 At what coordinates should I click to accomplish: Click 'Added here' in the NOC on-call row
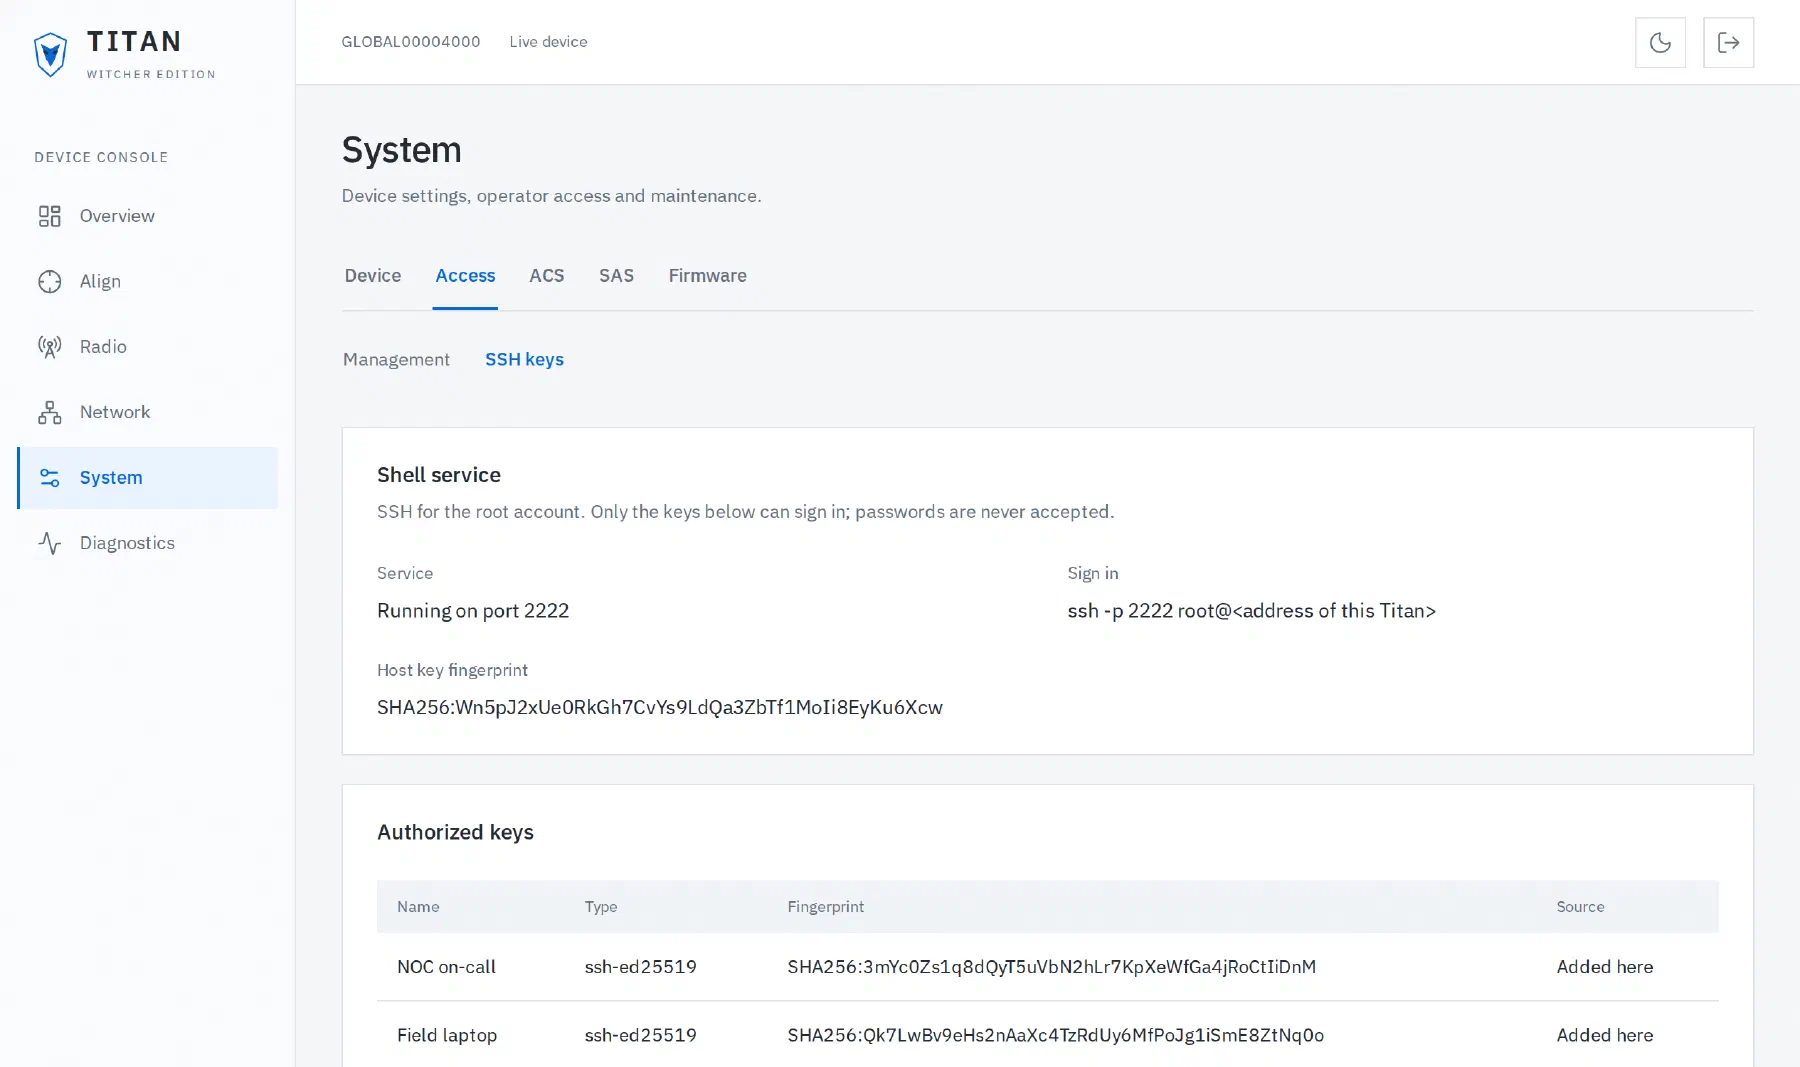tap(1605, 967)
